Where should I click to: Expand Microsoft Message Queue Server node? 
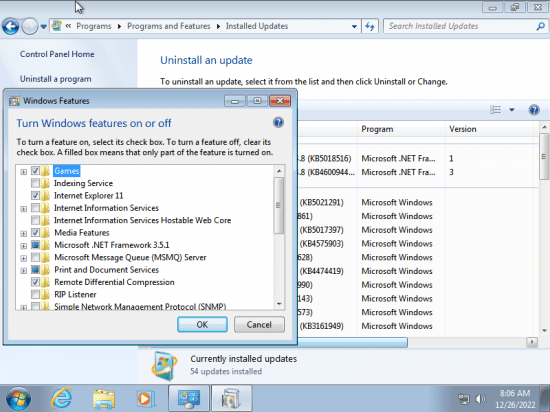click(24, 258)
